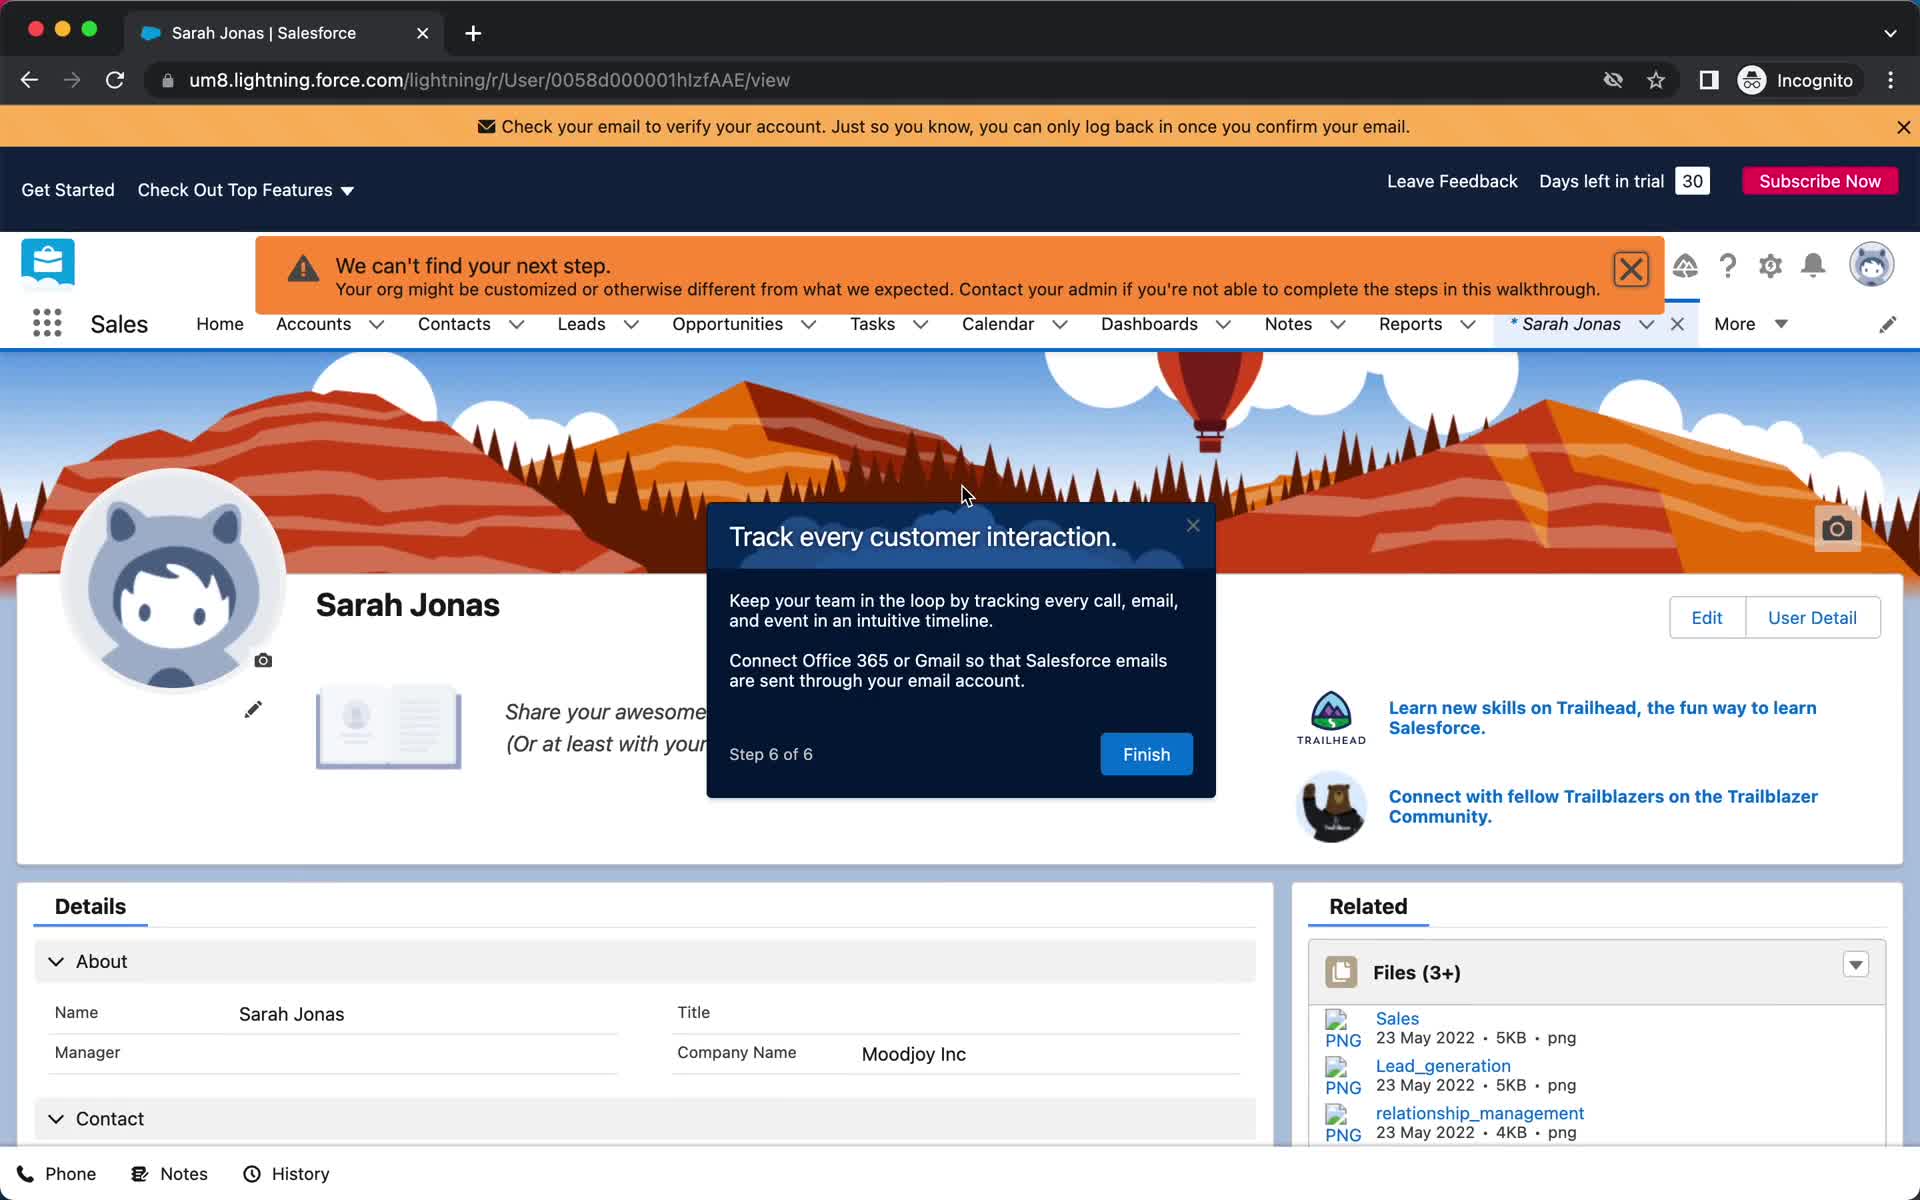
Task: Open the relationship_management file link
Action: tap(1479, 1113)
